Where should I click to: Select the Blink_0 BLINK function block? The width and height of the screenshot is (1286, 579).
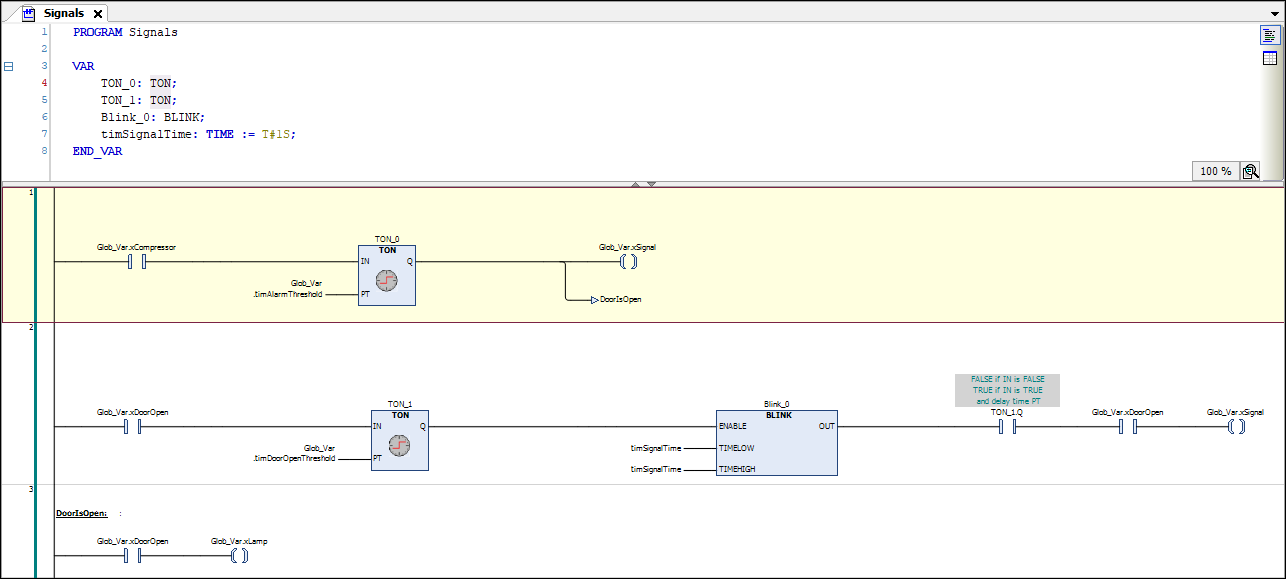click(x=777, y=442)
